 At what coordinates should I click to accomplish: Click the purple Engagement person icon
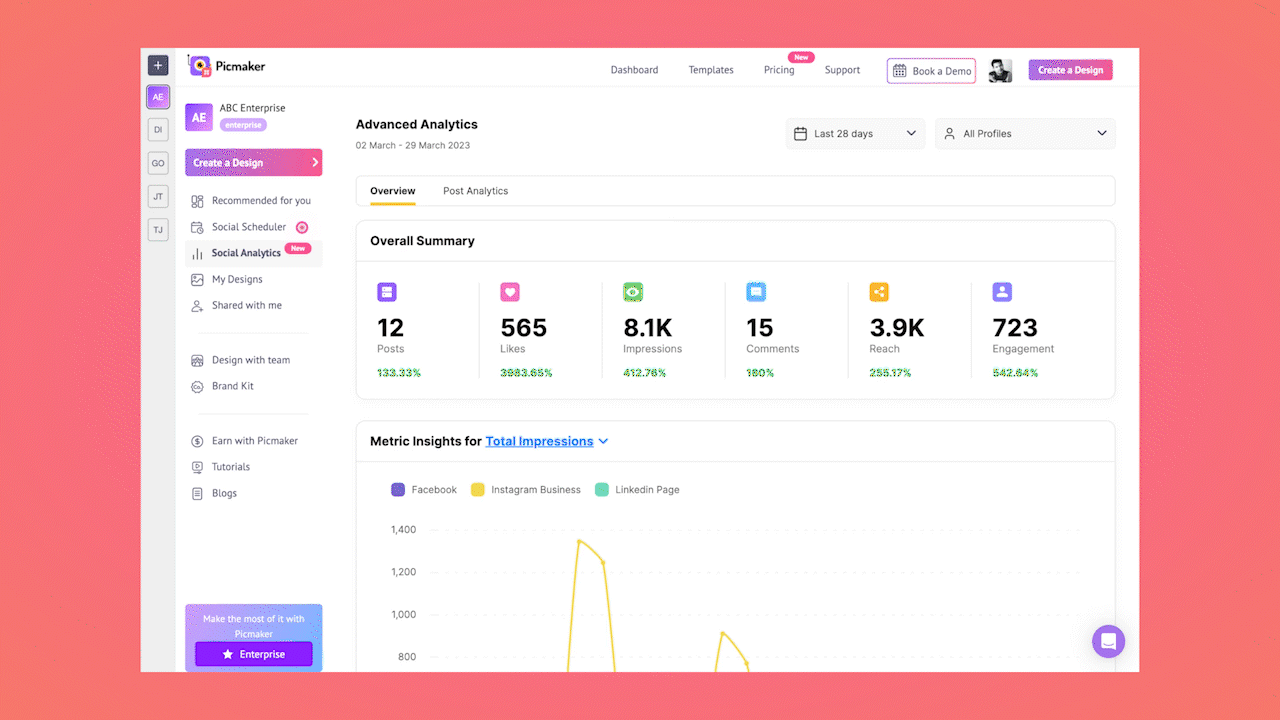point(1002,292)
